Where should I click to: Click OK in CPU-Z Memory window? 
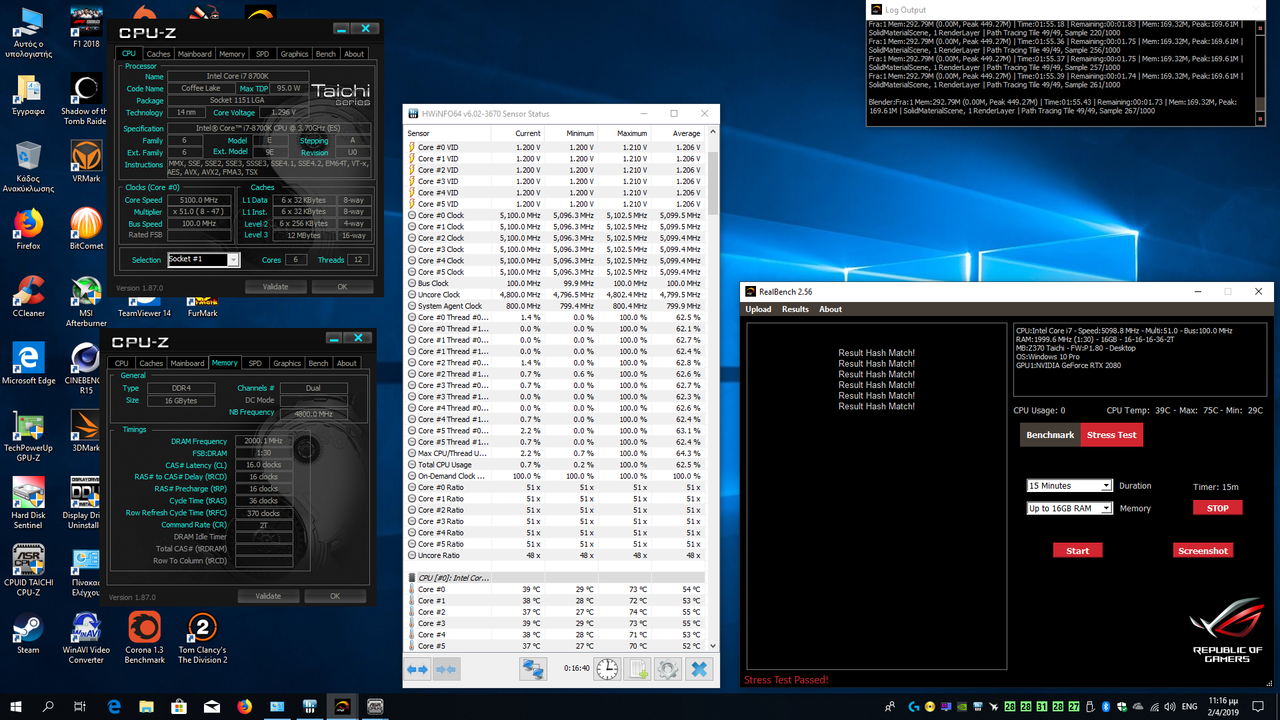pyautogui.click(x=335, y=596)
